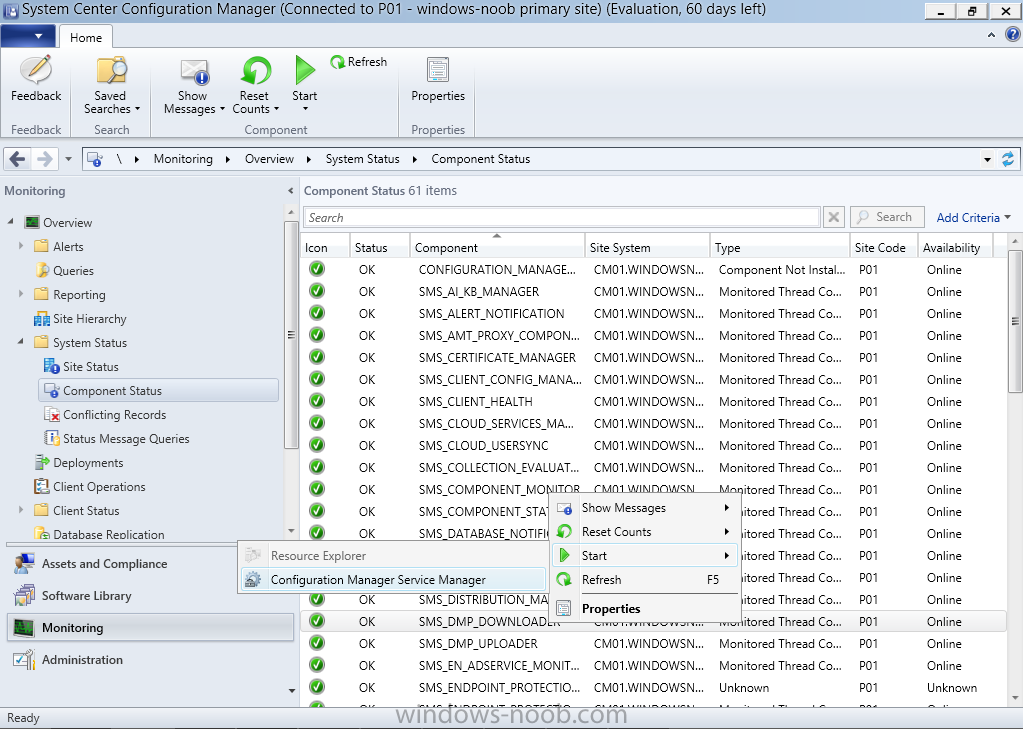Viewport: 1023px width, 729px height.
Task: Launch Configuration Manager Service Manager
Action: pyautogui.click(x=393, y=580)
